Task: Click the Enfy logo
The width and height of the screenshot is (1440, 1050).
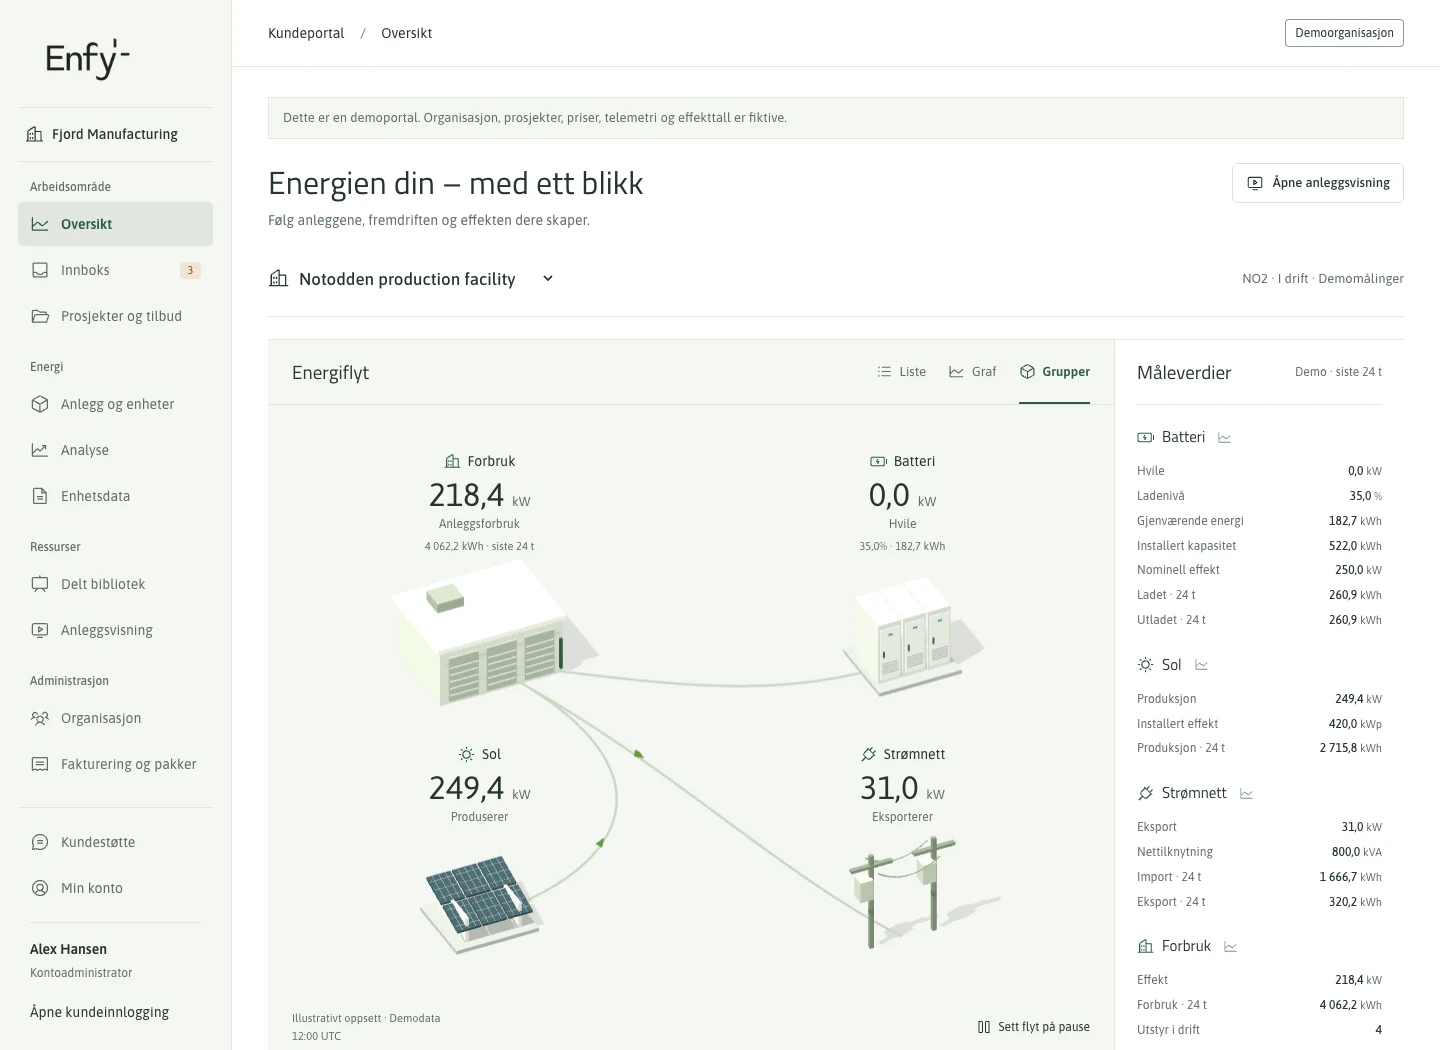Action: click(88, 58)
